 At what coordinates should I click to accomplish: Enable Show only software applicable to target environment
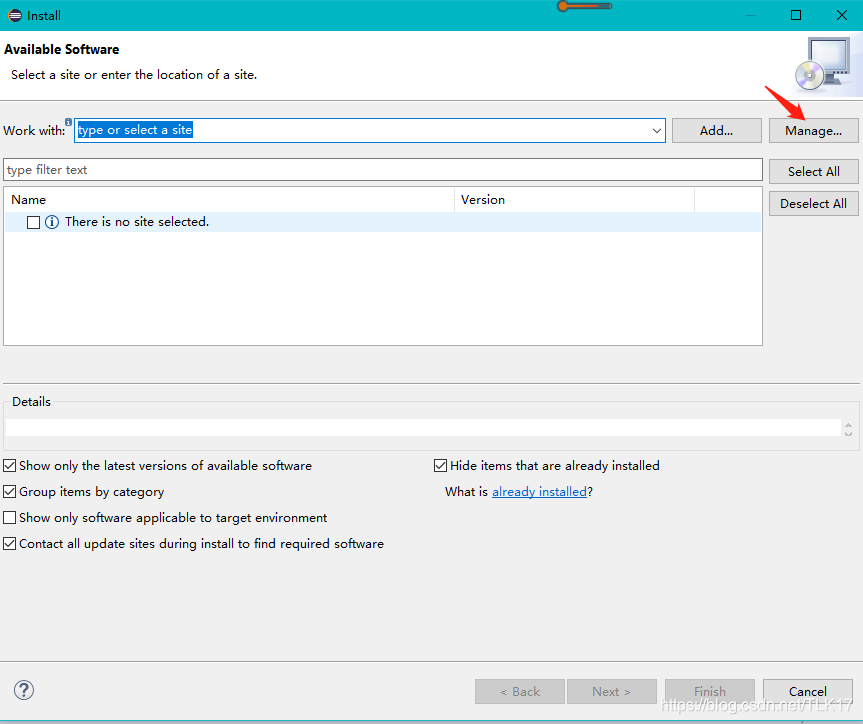point(9,518)
